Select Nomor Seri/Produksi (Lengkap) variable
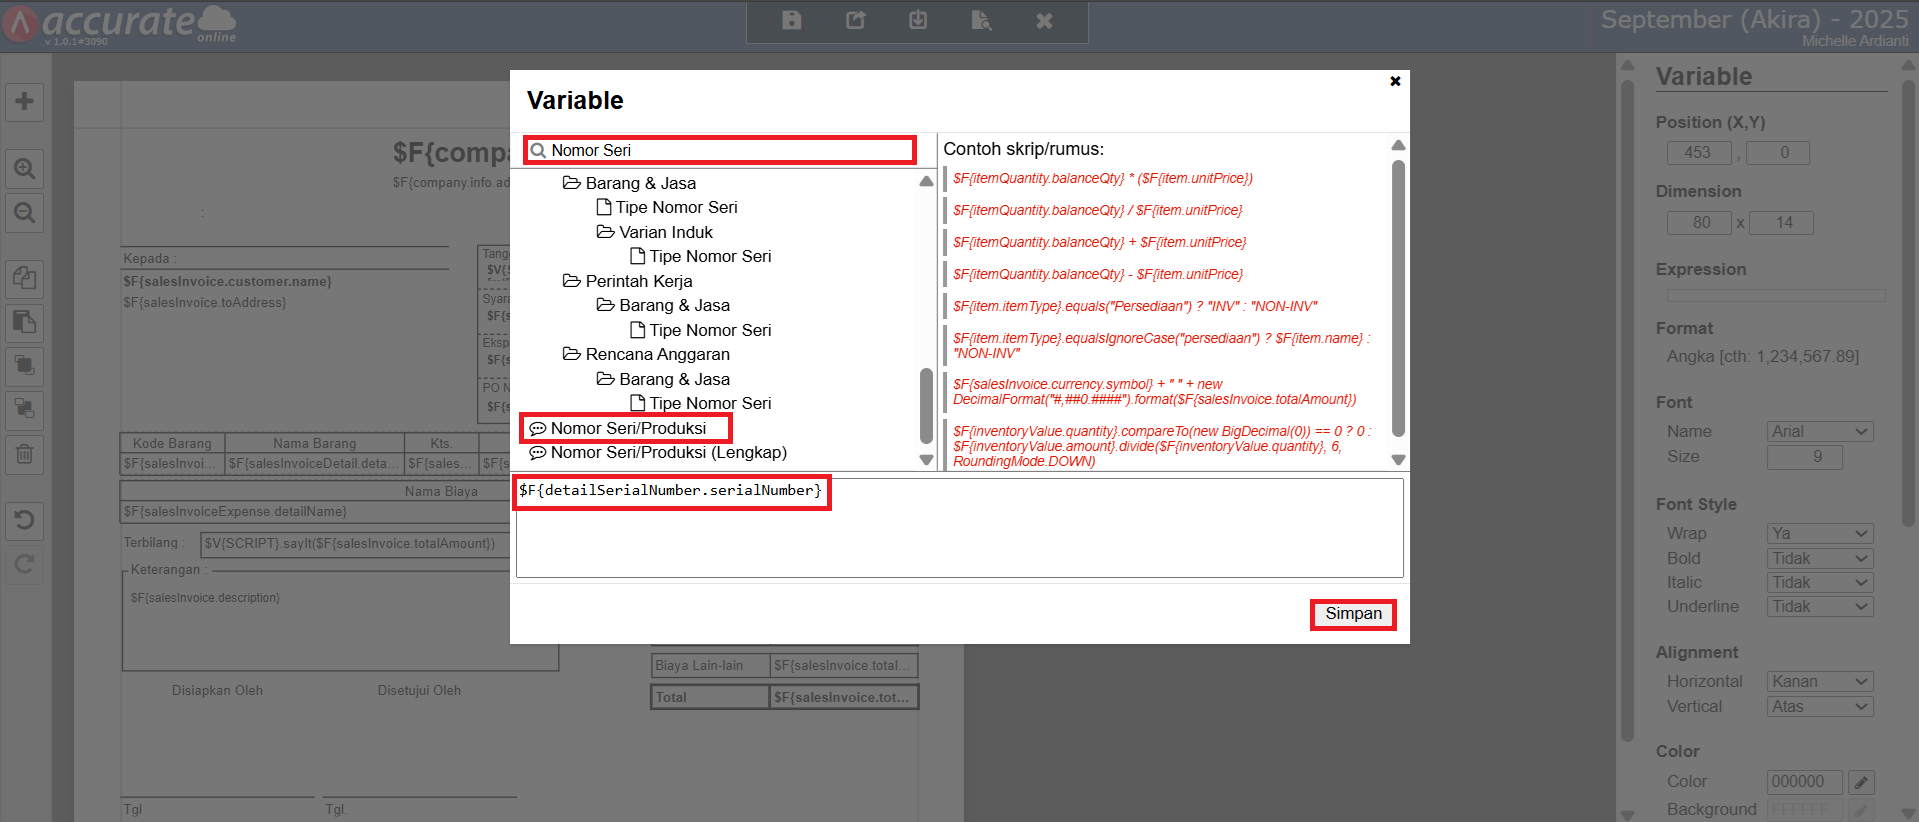The image size is (1919, 822). [x=668, y=453]
